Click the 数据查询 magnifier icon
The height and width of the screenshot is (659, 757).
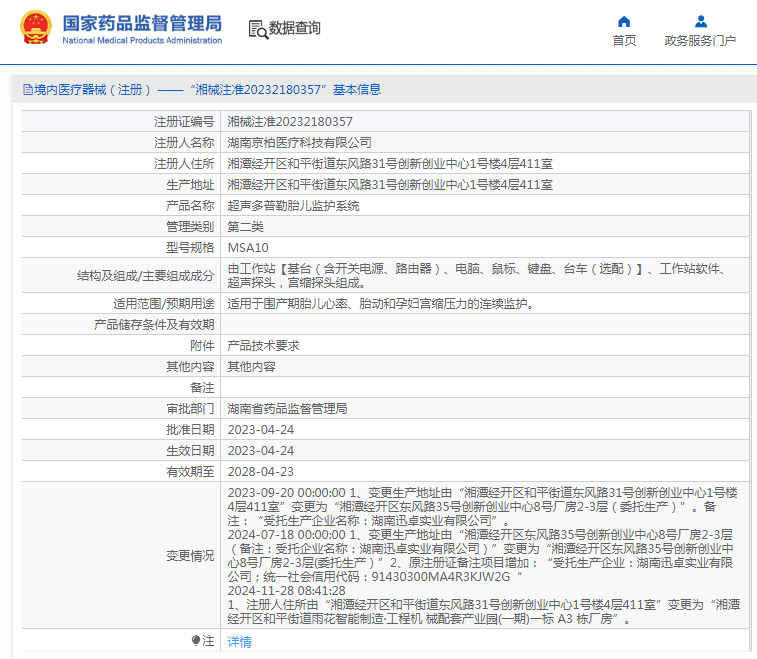pyautogui.click(x=257, y=29)
